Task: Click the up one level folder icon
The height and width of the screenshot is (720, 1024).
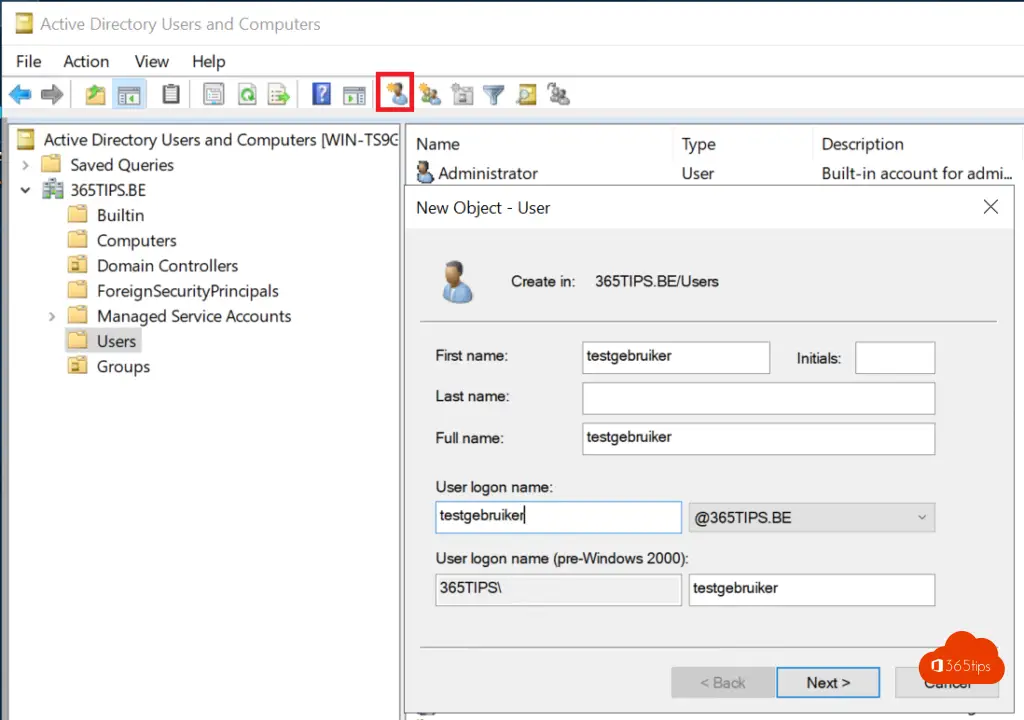Action: point(95,95)
